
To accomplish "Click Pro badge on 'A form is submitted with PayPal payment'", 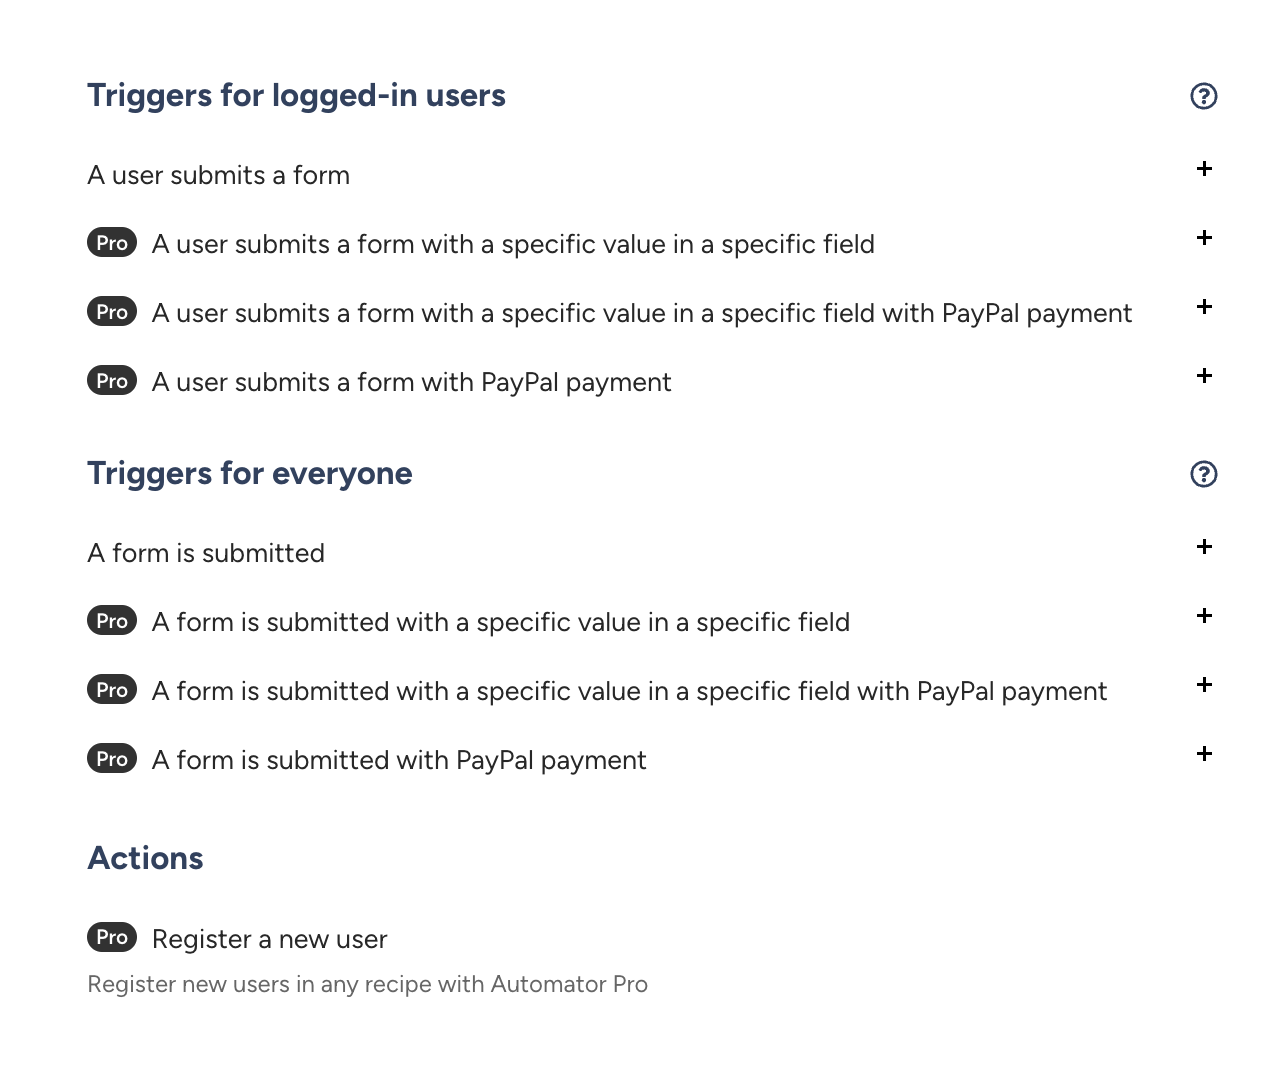I will pos(112,759).
